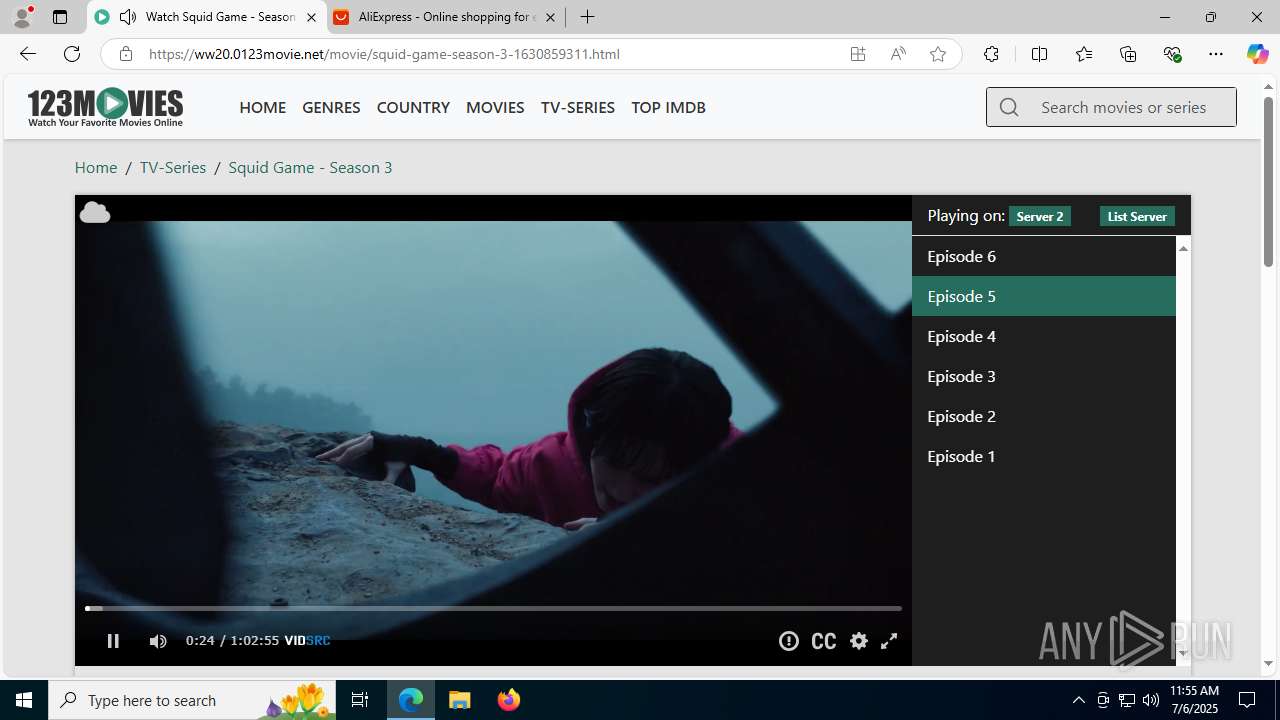Toggle closed captions CC button
This screenshot has height=720, width=1280.
point(824,641)
